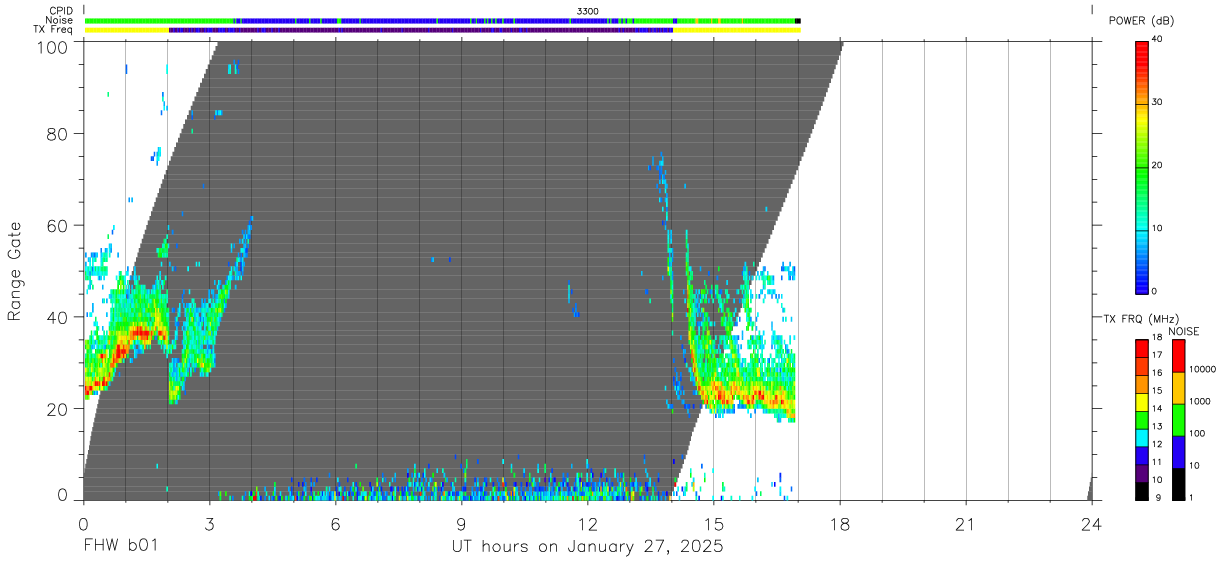Click the POWER (dB) color bar
The height and width of the screenshot is (567, 1228).
click(x=1141, y=167)
